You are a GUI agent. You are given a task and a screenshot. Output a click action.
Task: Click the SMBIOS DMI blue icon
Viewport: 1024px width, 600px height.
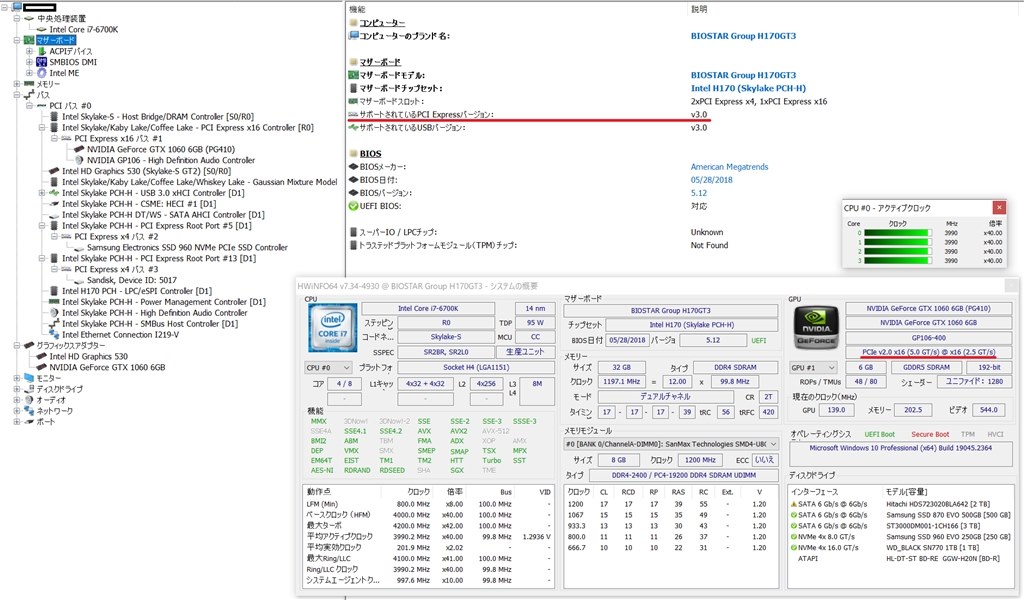coord(42,62)
